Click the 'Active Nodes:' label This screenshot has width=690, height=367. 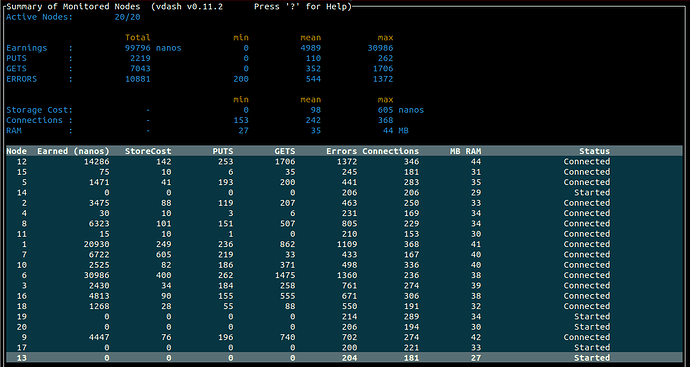pos(40,17)
